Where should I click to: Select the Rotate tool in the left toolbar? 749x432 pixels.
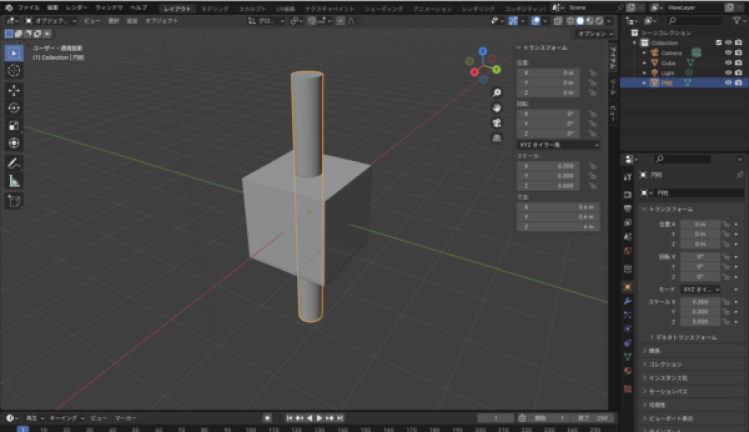[x=14, y=108]
